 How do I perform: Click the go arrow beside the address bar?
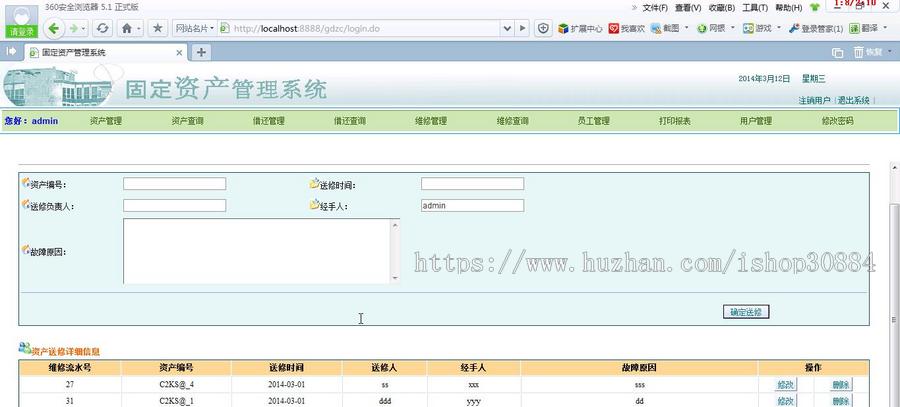pos(522,28)
